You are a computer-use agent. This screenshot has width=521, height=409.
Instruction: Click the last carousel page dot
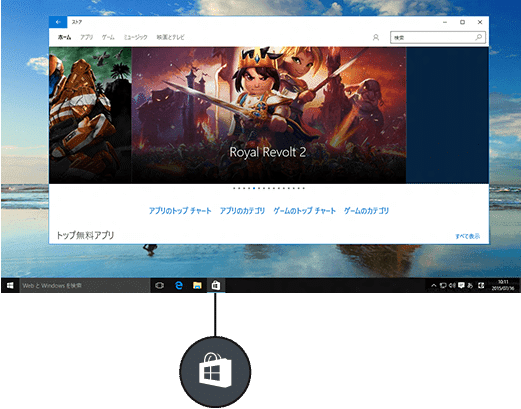coord(304,188)
